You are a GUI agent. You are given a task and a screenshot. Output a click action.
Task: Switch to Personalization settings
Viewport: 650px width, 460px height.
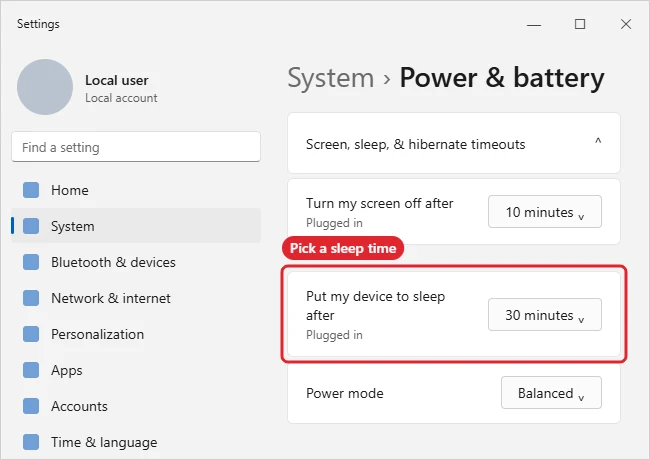click(136, 334)
